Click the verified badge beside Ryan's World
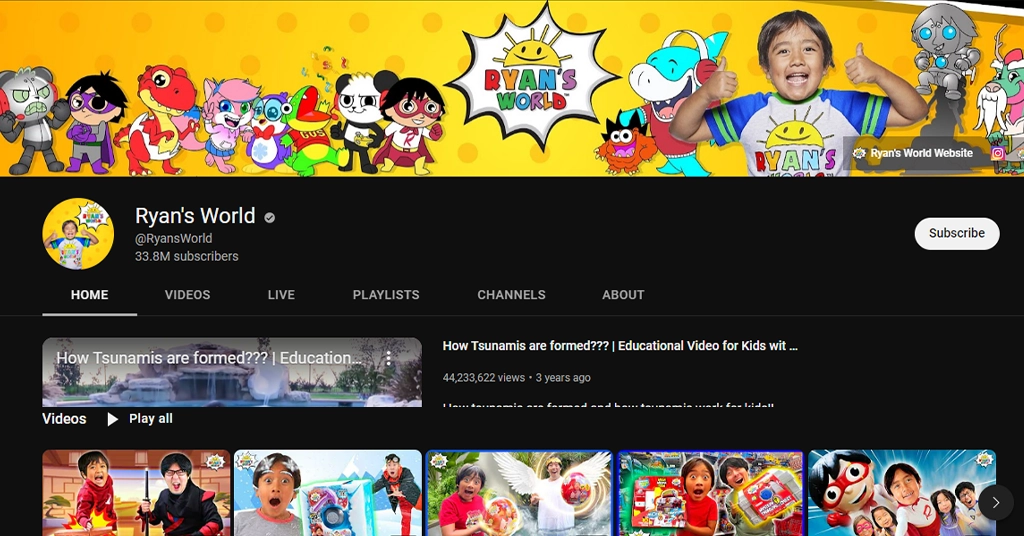The width and height of the screenshot is (1024, 536). [270, 217]
